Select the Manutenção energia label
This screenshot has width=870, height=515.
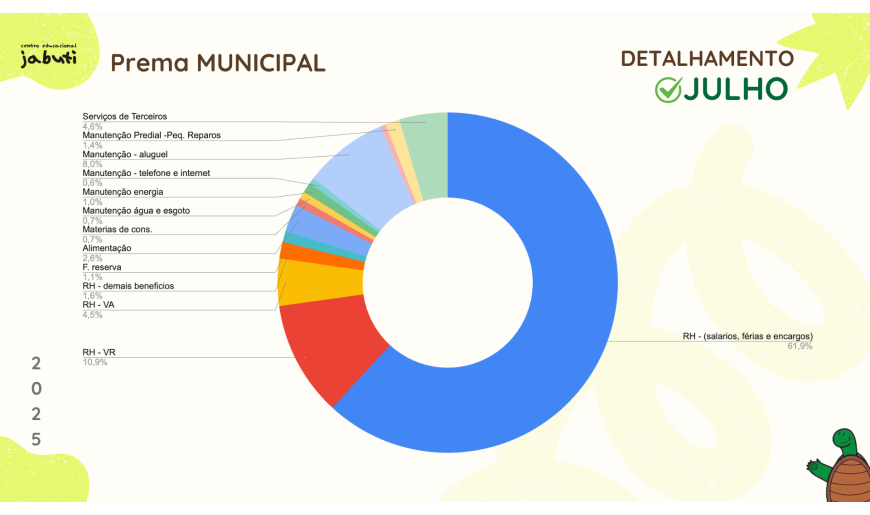(x=122, y=191)
